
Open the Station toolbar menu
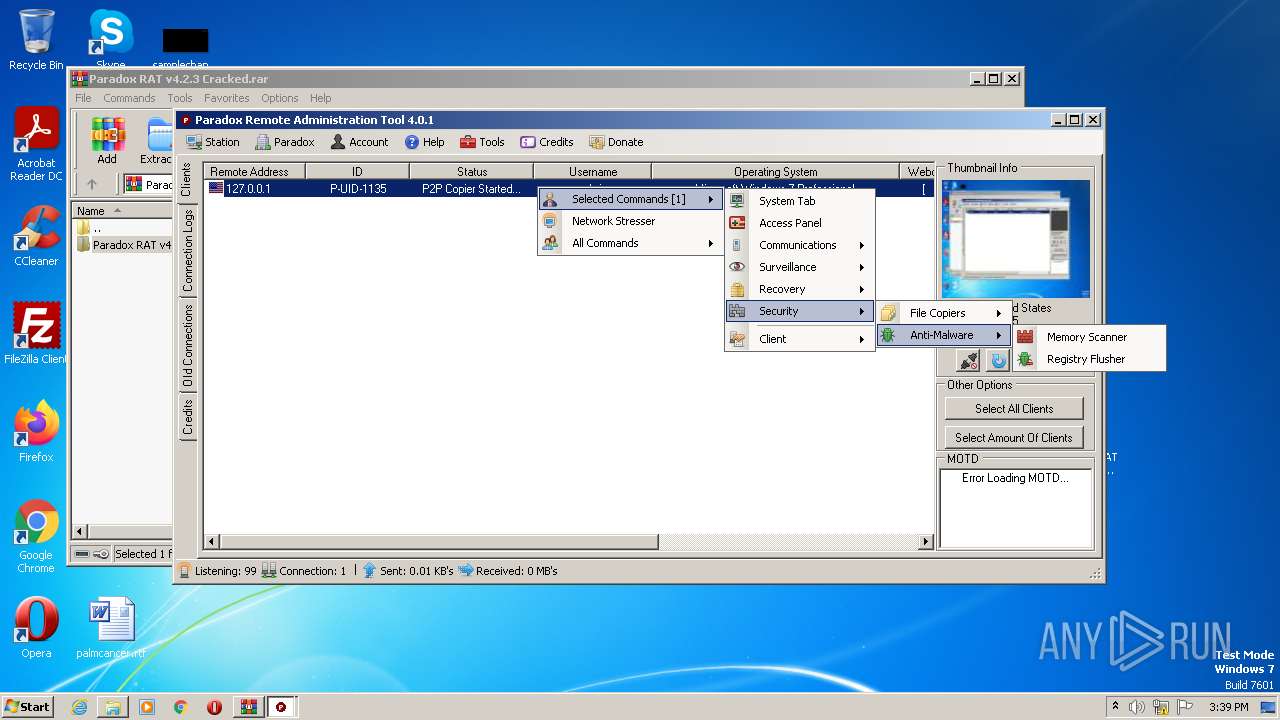click(212, 142)
